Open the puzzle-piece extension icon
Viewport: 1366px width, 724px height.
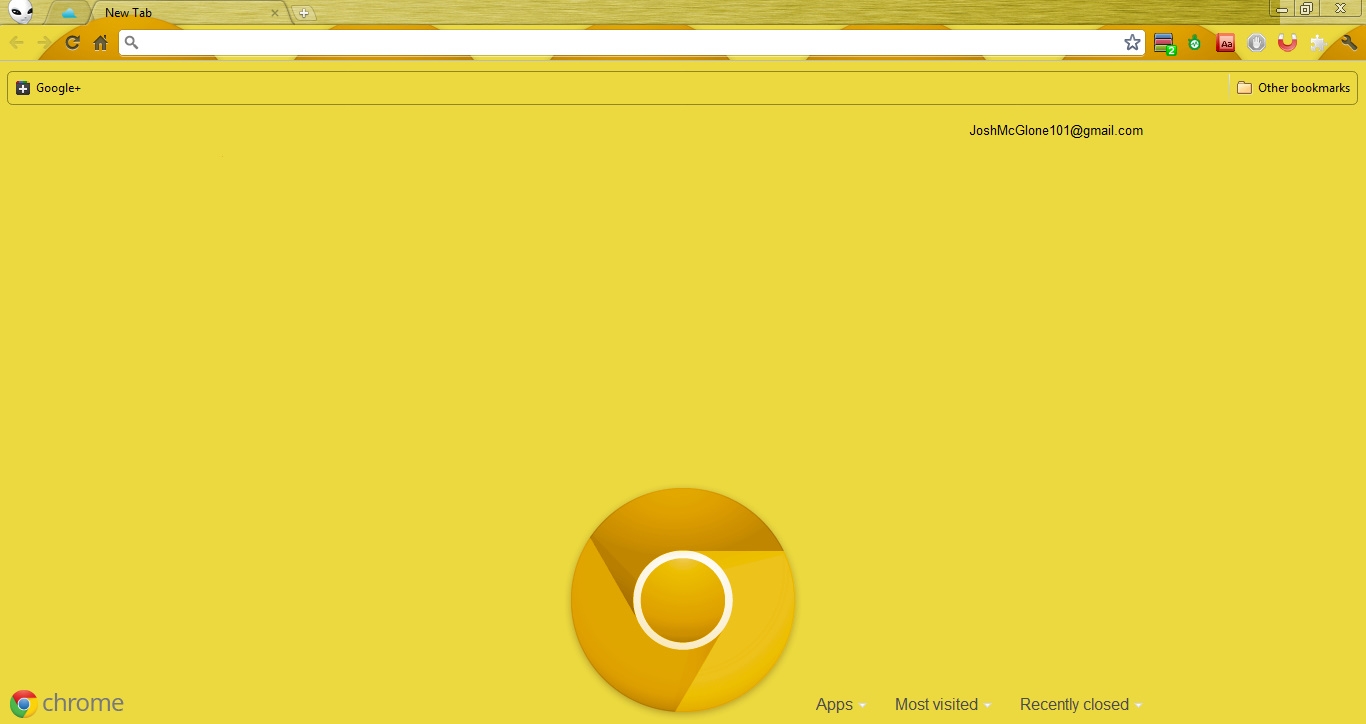(1318, 43)
